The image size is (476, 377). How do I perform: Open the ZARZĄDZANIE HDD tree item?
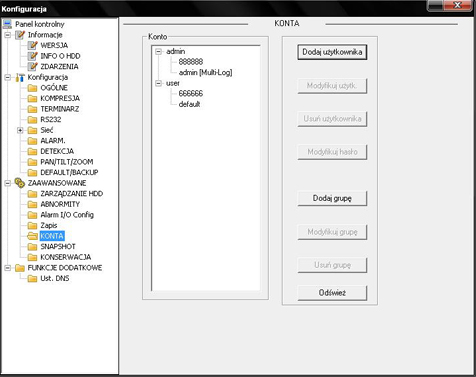pos(72,194)
